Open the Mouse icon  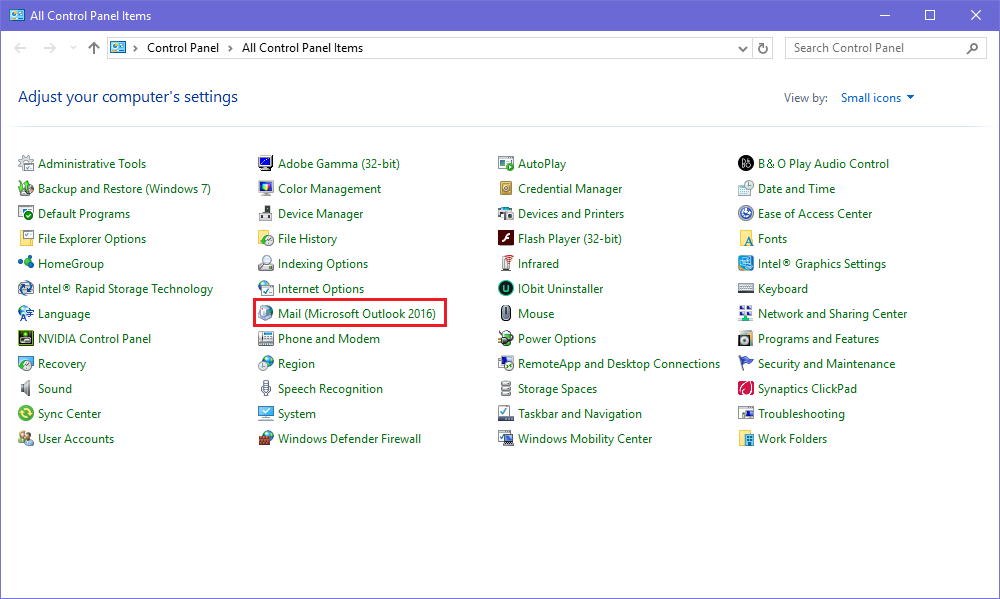tap(506, 313)
